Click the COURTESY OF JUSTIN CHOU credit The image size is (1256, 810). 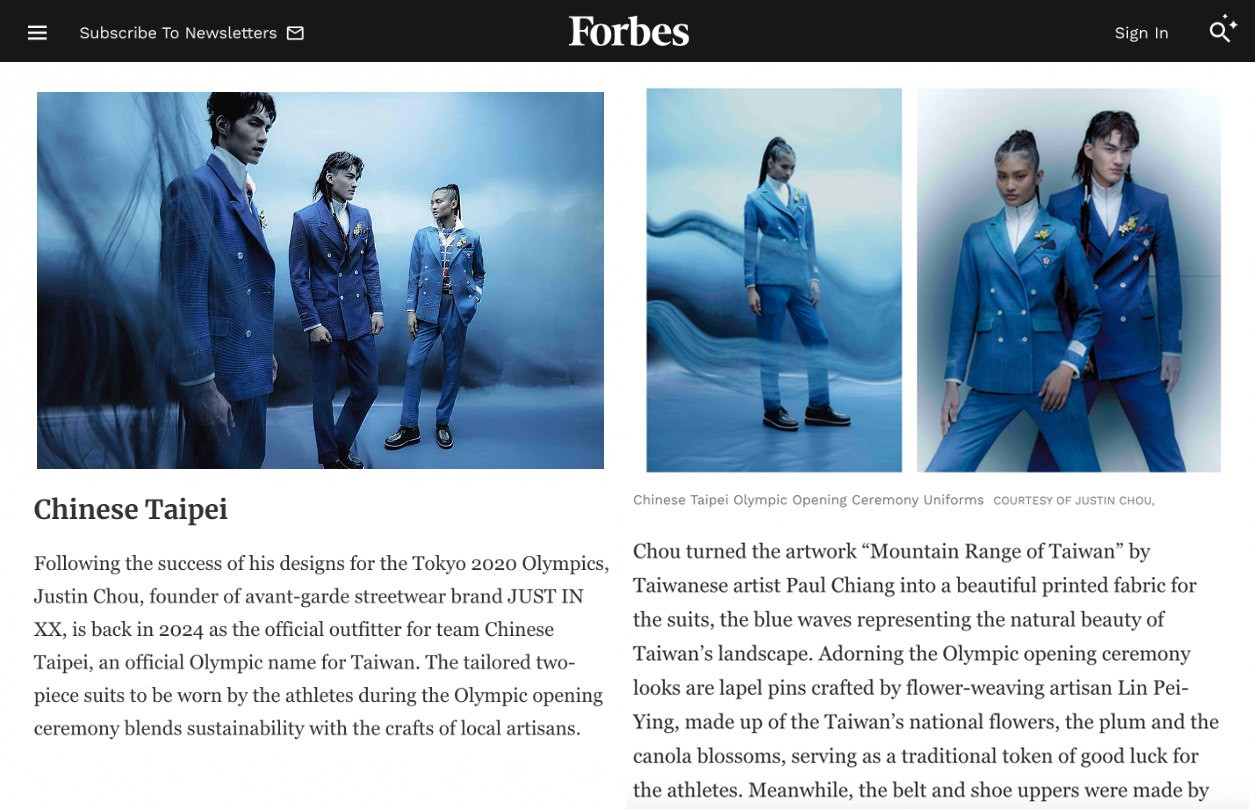coord(1074,501)
